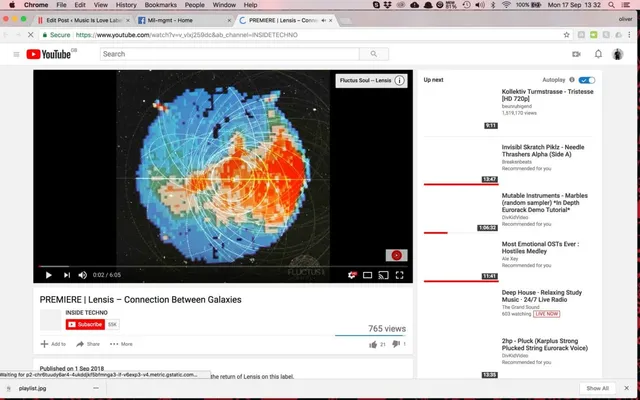Click in the YouTube search field
The height and width of the screenshot is (400, 640).
click(230, 54)
